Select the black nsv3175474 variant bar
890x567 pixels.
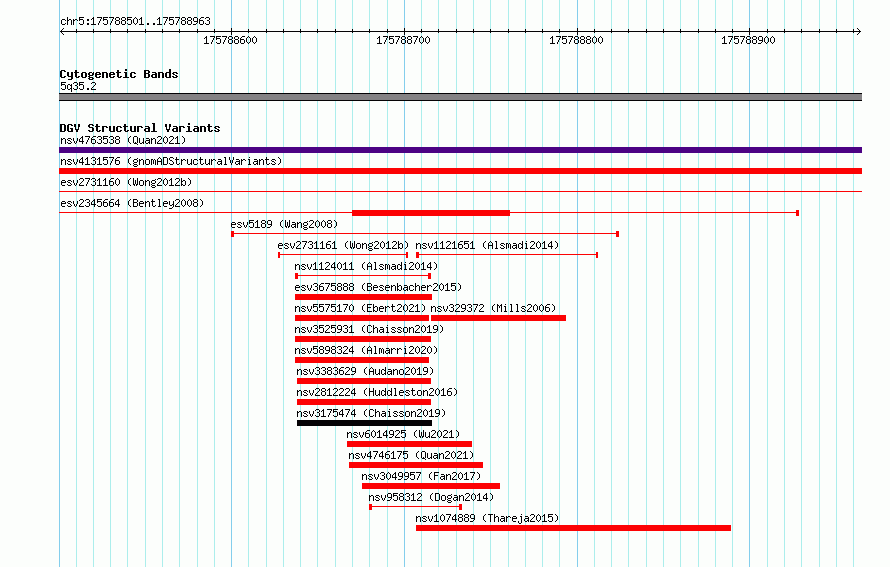coord(364,423)
